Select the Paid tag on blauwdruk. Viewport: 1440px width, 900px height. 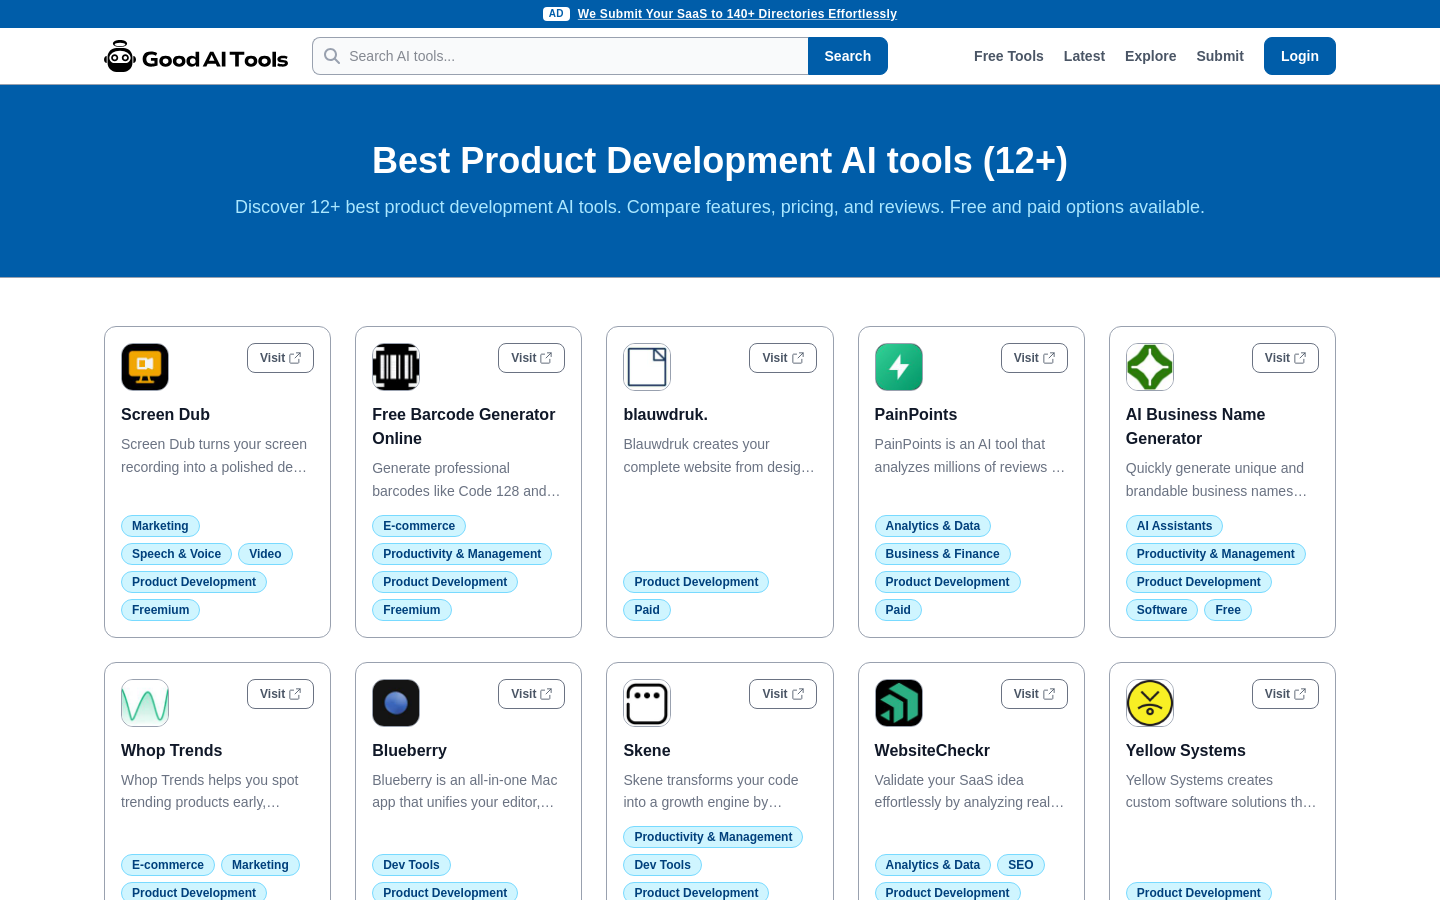tap(647, 610)
